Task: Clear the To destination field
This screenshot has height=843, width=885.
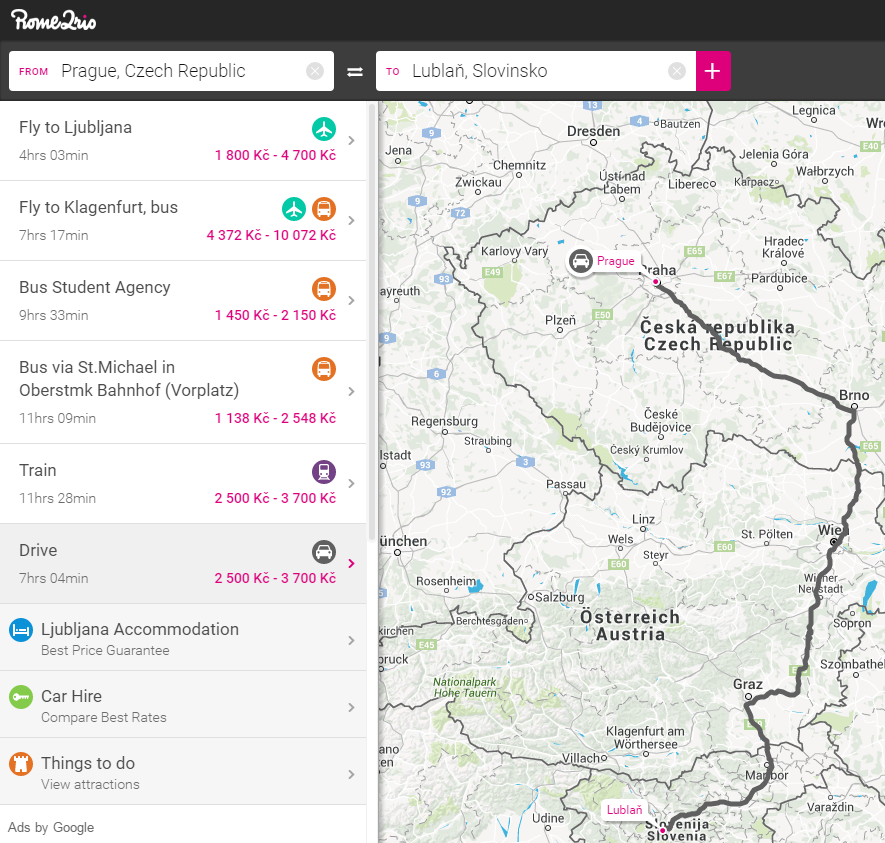Action: (677, 71)
